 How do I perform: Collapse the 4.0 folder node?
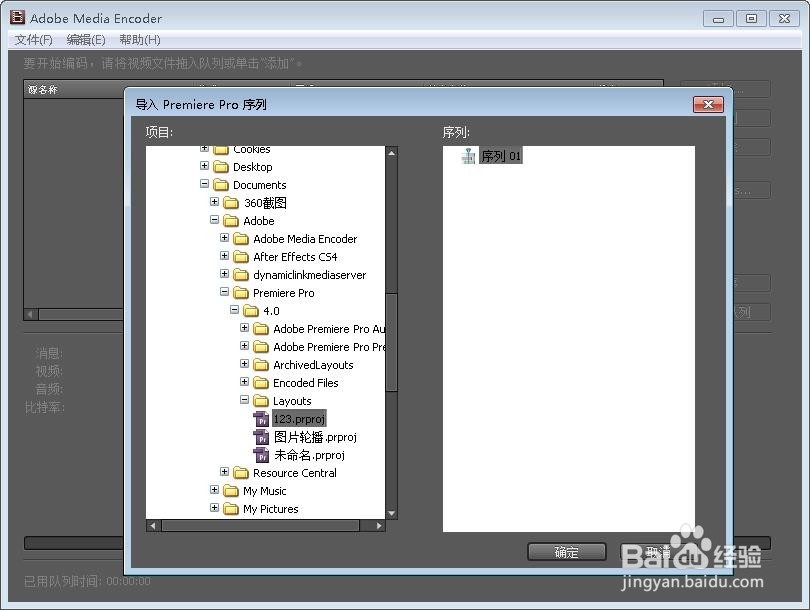(235, 309)
